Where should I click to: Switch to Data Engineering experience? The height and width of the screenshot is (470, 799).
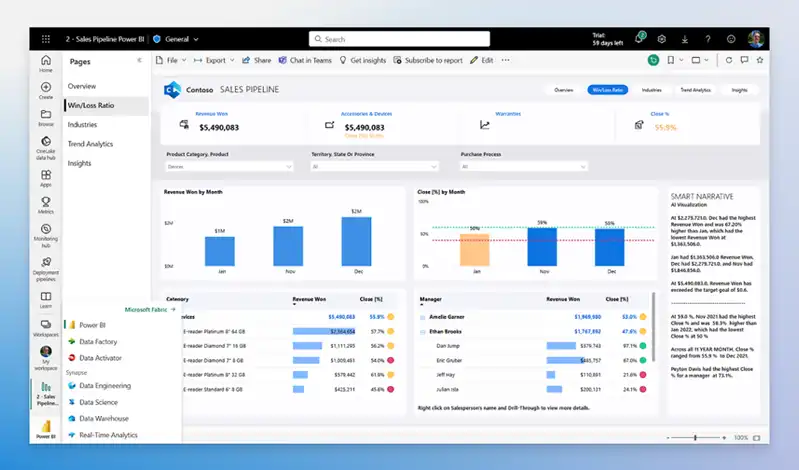99,386
